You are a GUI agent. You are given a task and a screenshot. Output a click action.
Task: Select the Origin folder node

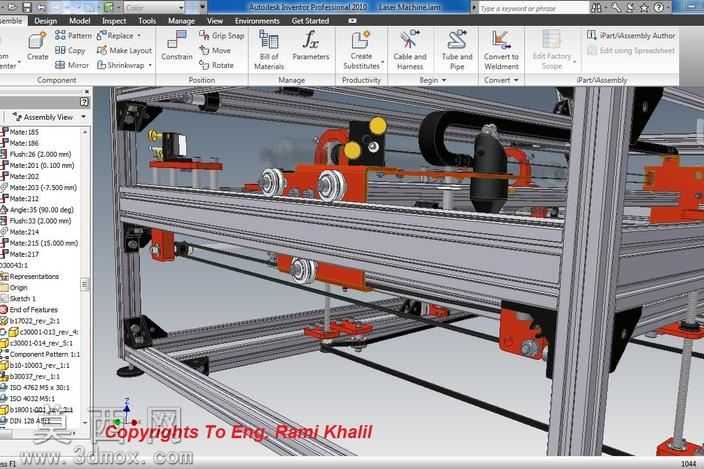tap(14, 288)
